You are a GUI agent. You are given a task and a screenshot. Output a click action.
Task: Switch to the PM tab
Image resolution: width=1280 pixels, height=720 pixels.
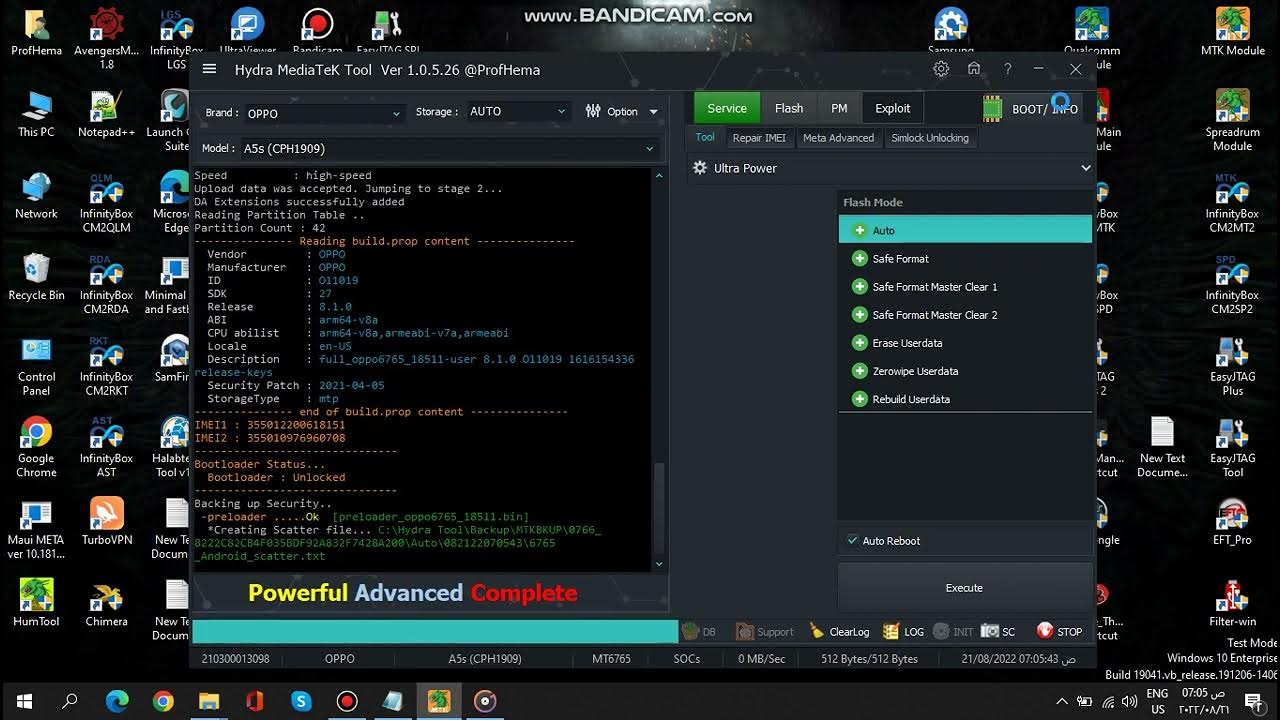coord(839,108)
